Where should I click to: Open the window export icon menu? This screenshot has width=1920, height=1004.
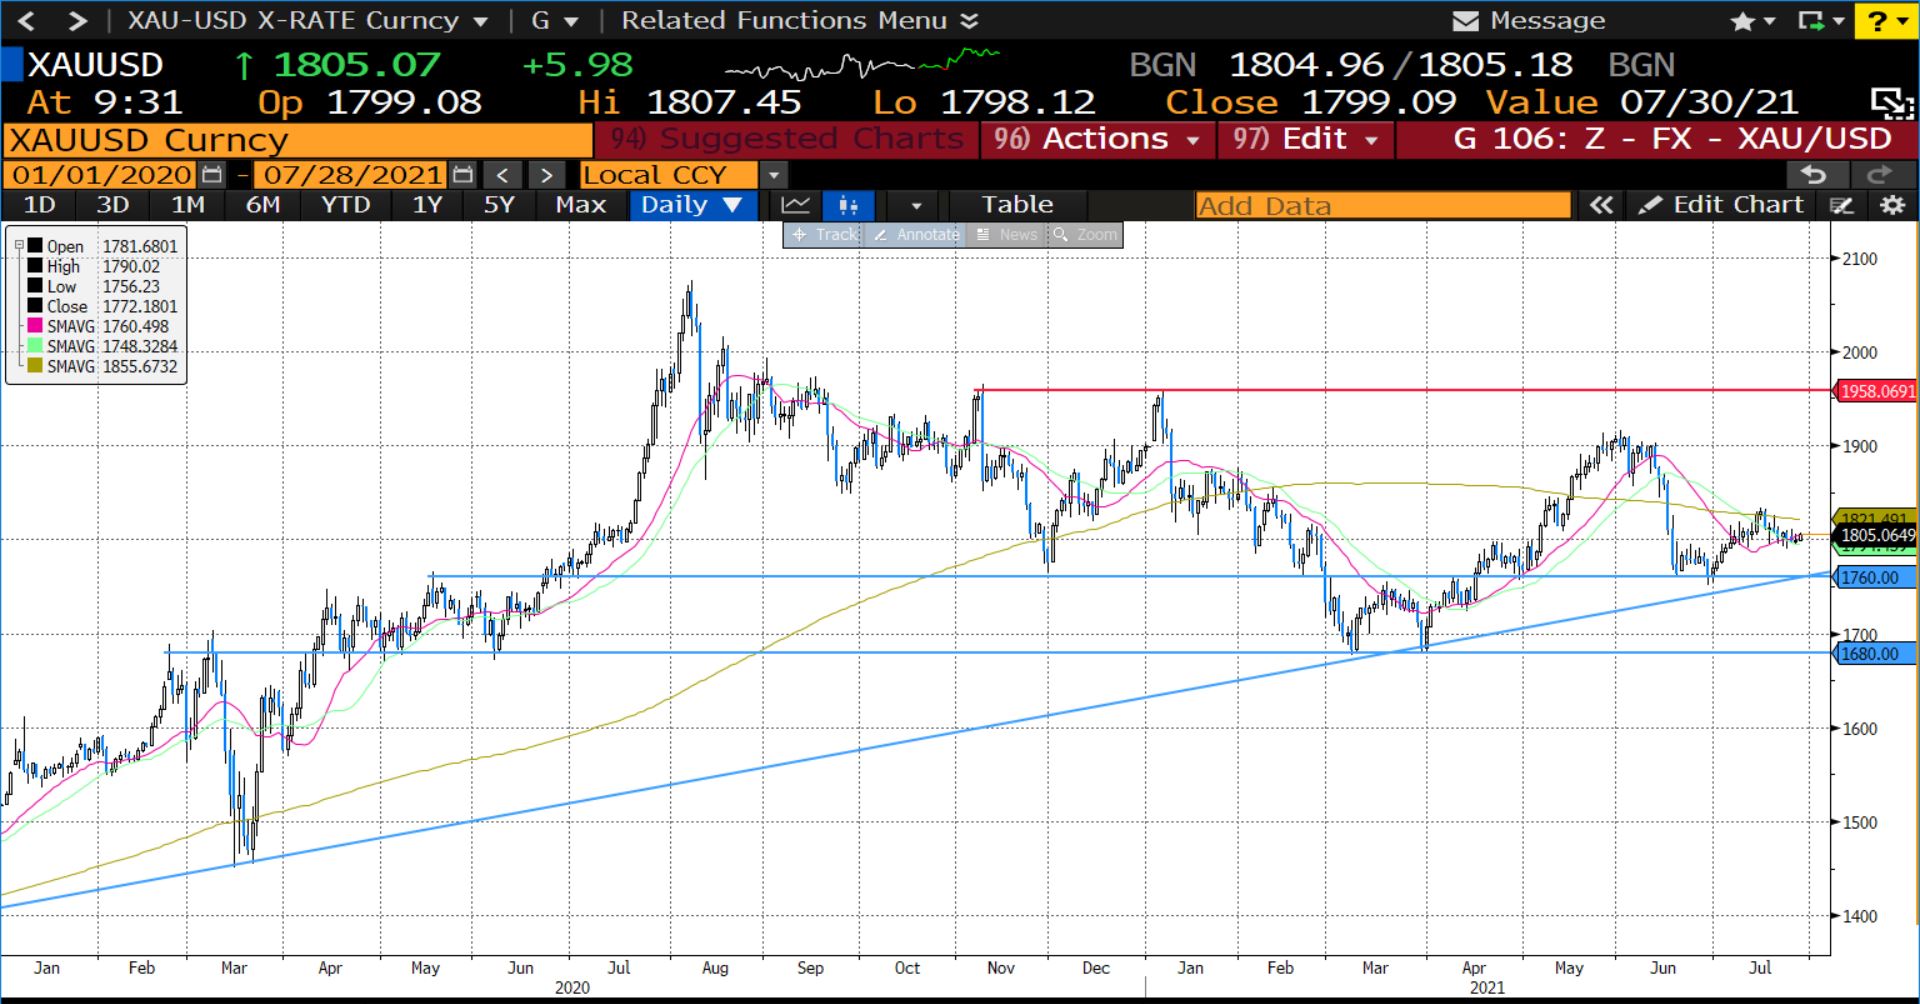coord(1811,21)
